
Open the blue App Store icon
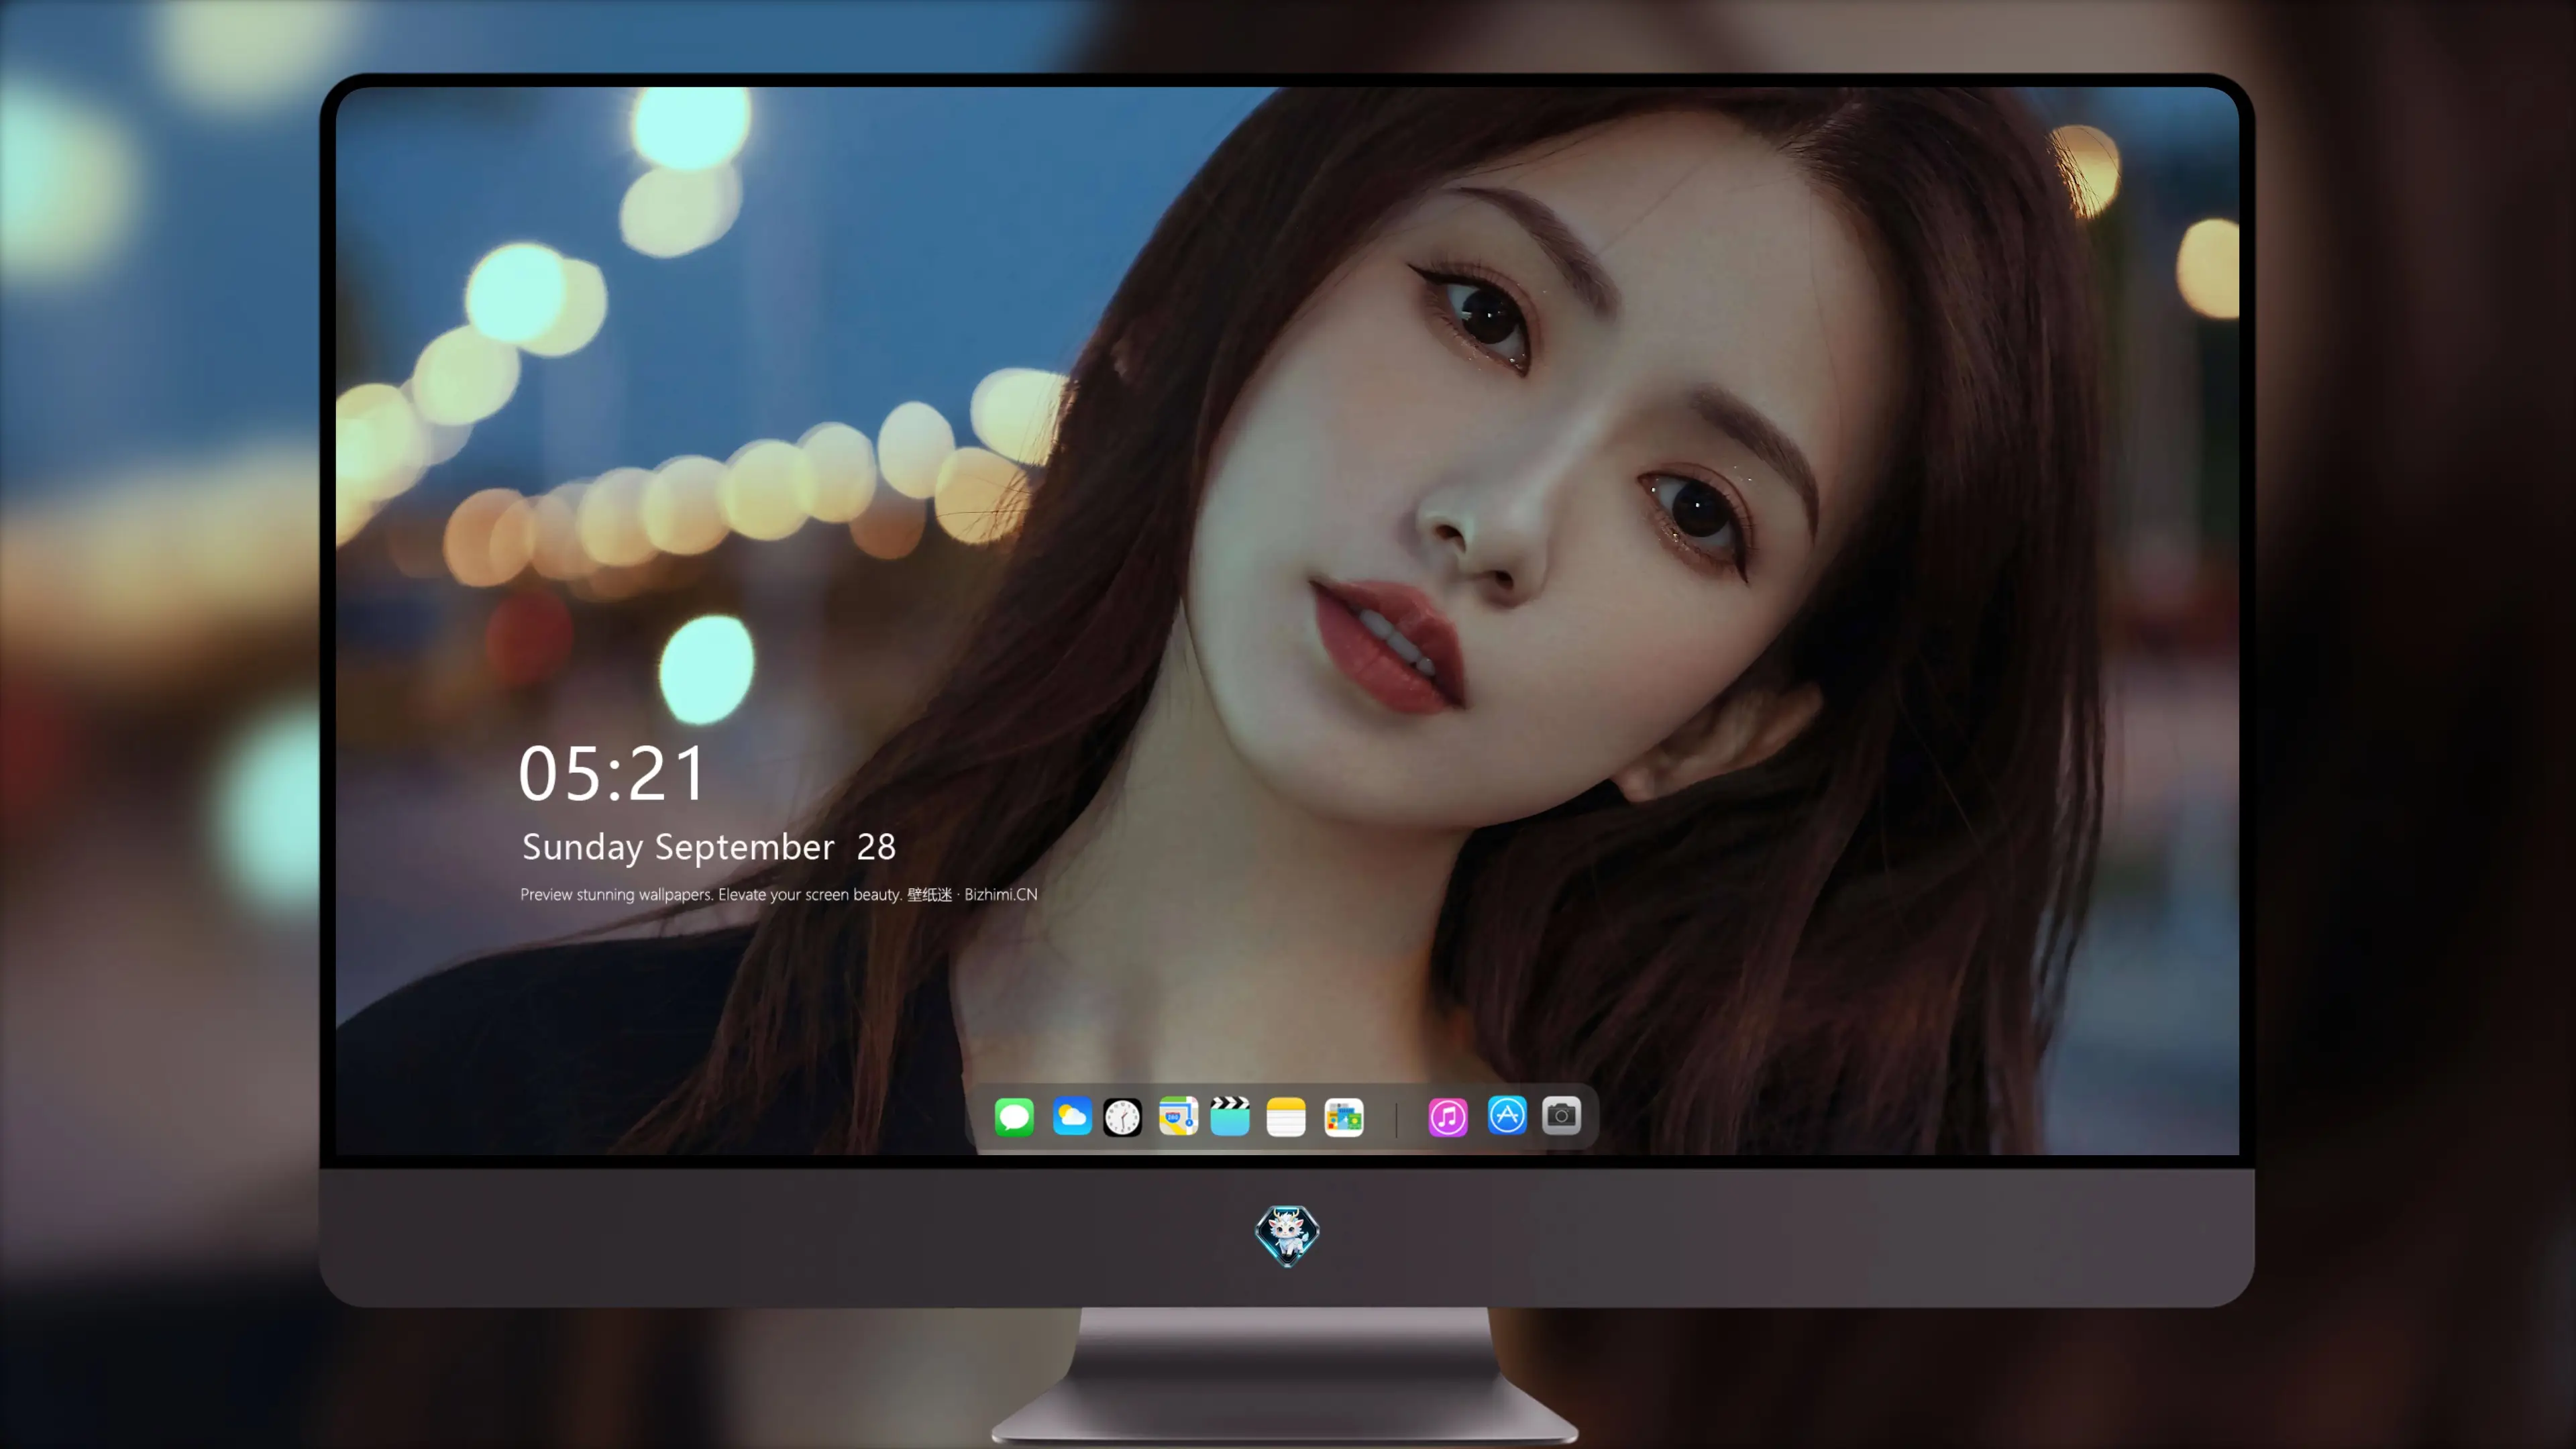coord(1507,1115)
